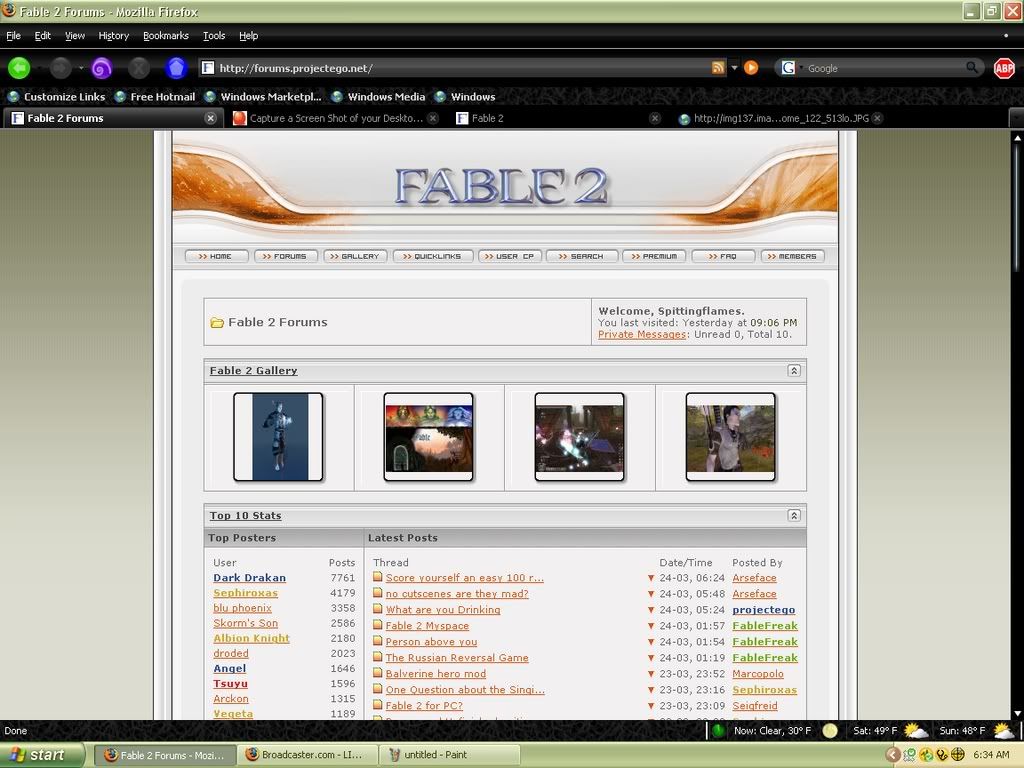Open the search engine dropdown beside Google icon
1024x768 pixels.
point(801,68)
